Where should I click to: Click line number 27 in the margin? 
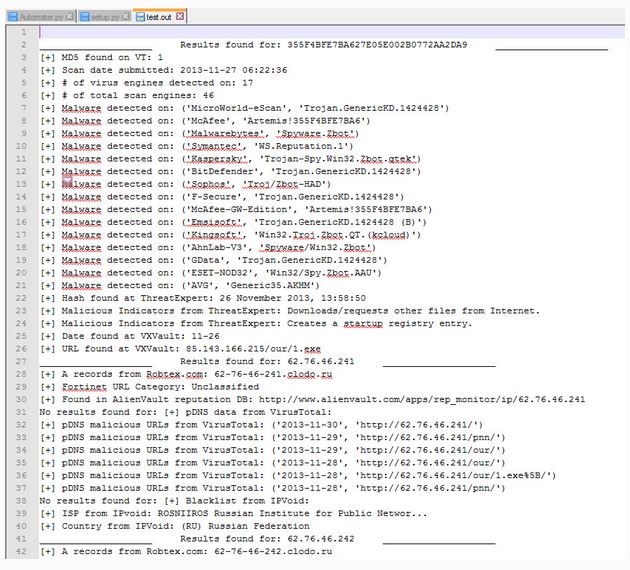(x=21, y=361)
